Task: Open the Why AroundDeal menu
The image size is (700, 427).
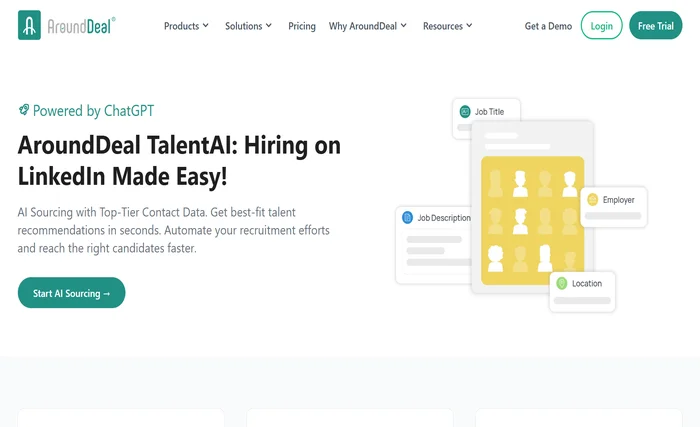Action: tap(368, 26)
